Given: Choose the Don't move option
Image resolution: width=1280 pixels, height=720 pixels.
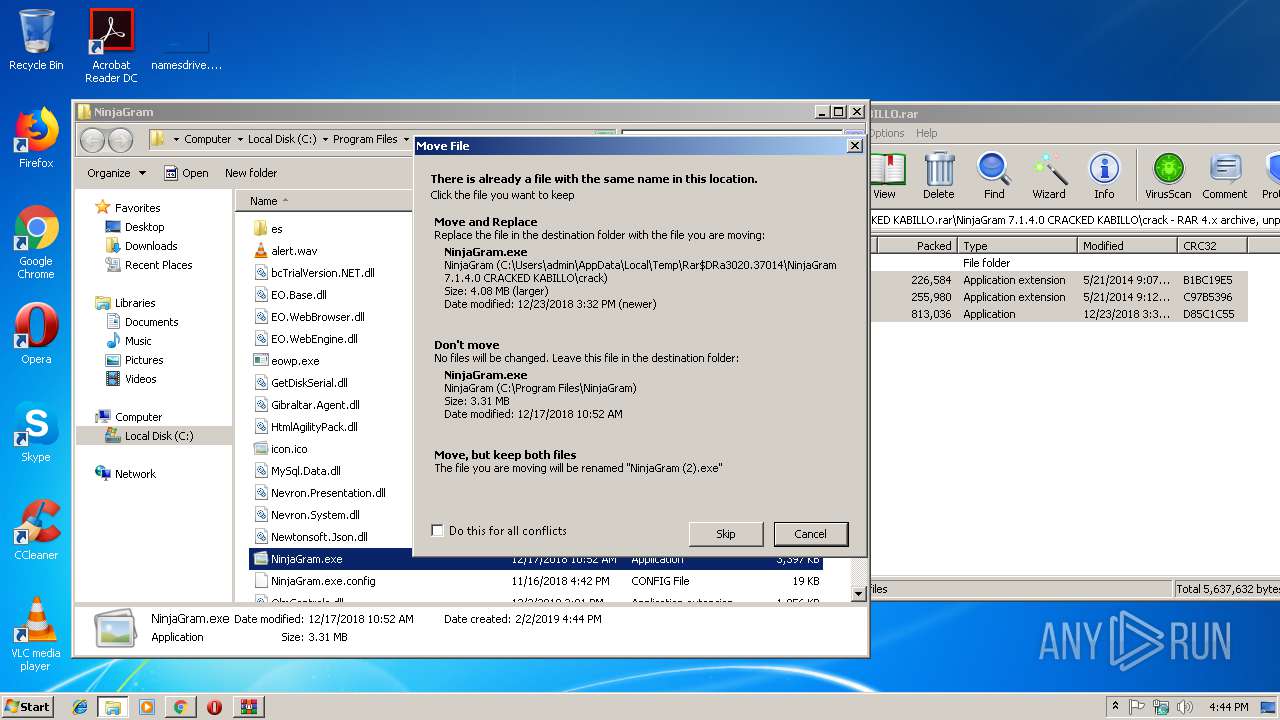Looking at the screenshot, I should pos(638,379).
